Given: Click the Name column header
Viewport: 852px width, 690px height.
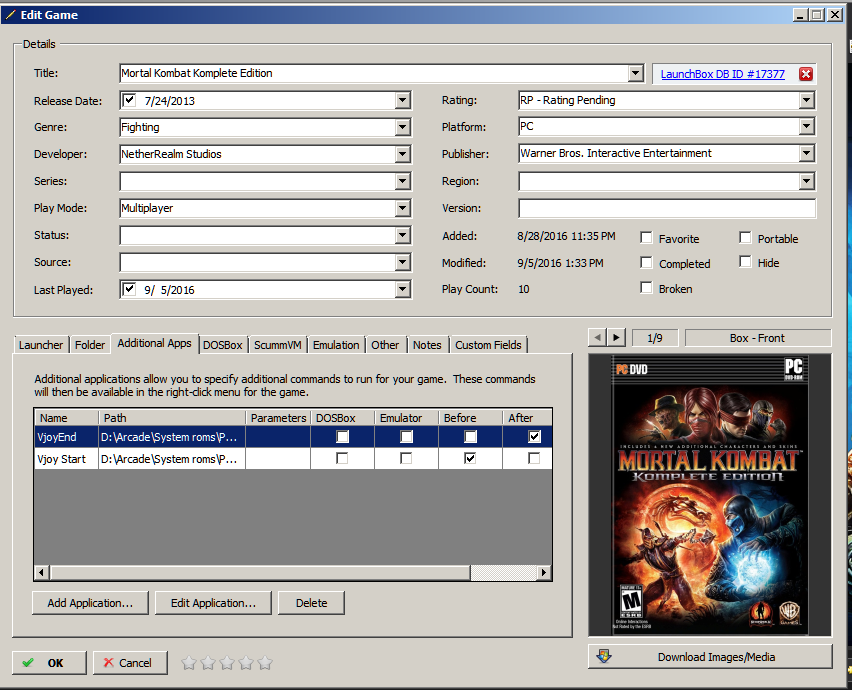Looking at the screenshot, I should pos(67,418).
